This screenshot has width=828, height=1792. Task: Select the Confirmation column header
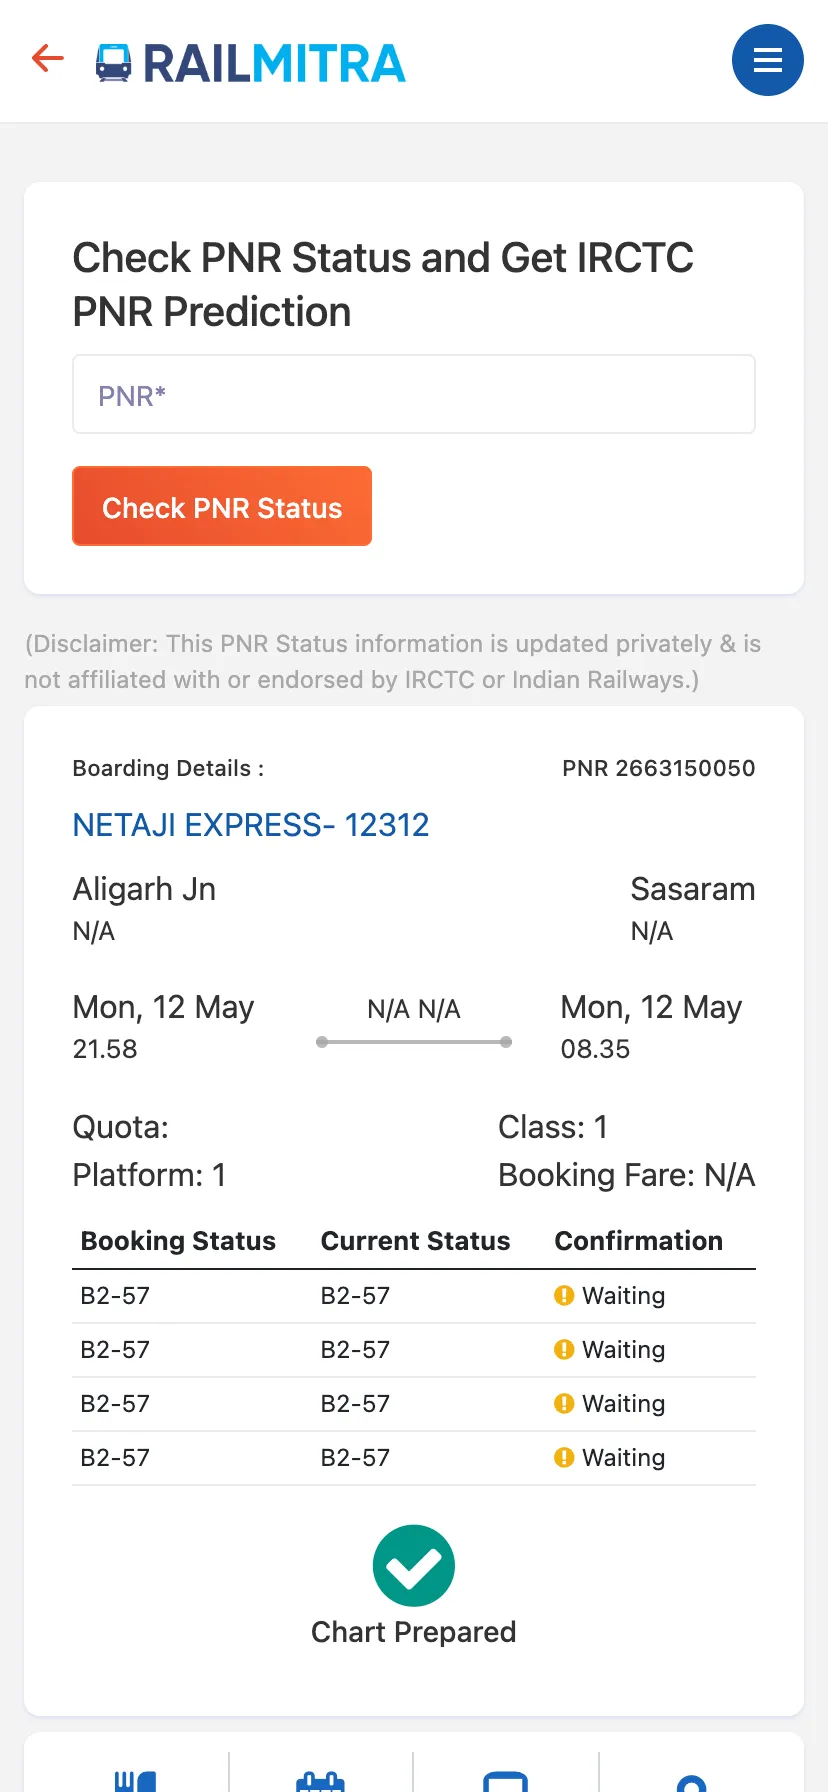[639, 1241]
